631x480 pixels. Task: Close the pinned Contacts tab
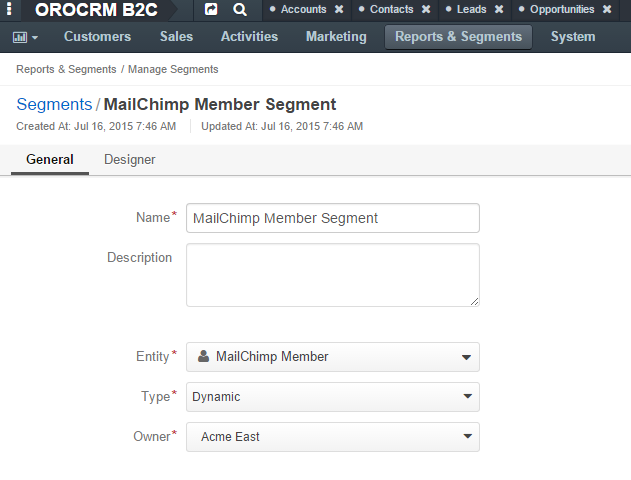click(x=426, y=9)
